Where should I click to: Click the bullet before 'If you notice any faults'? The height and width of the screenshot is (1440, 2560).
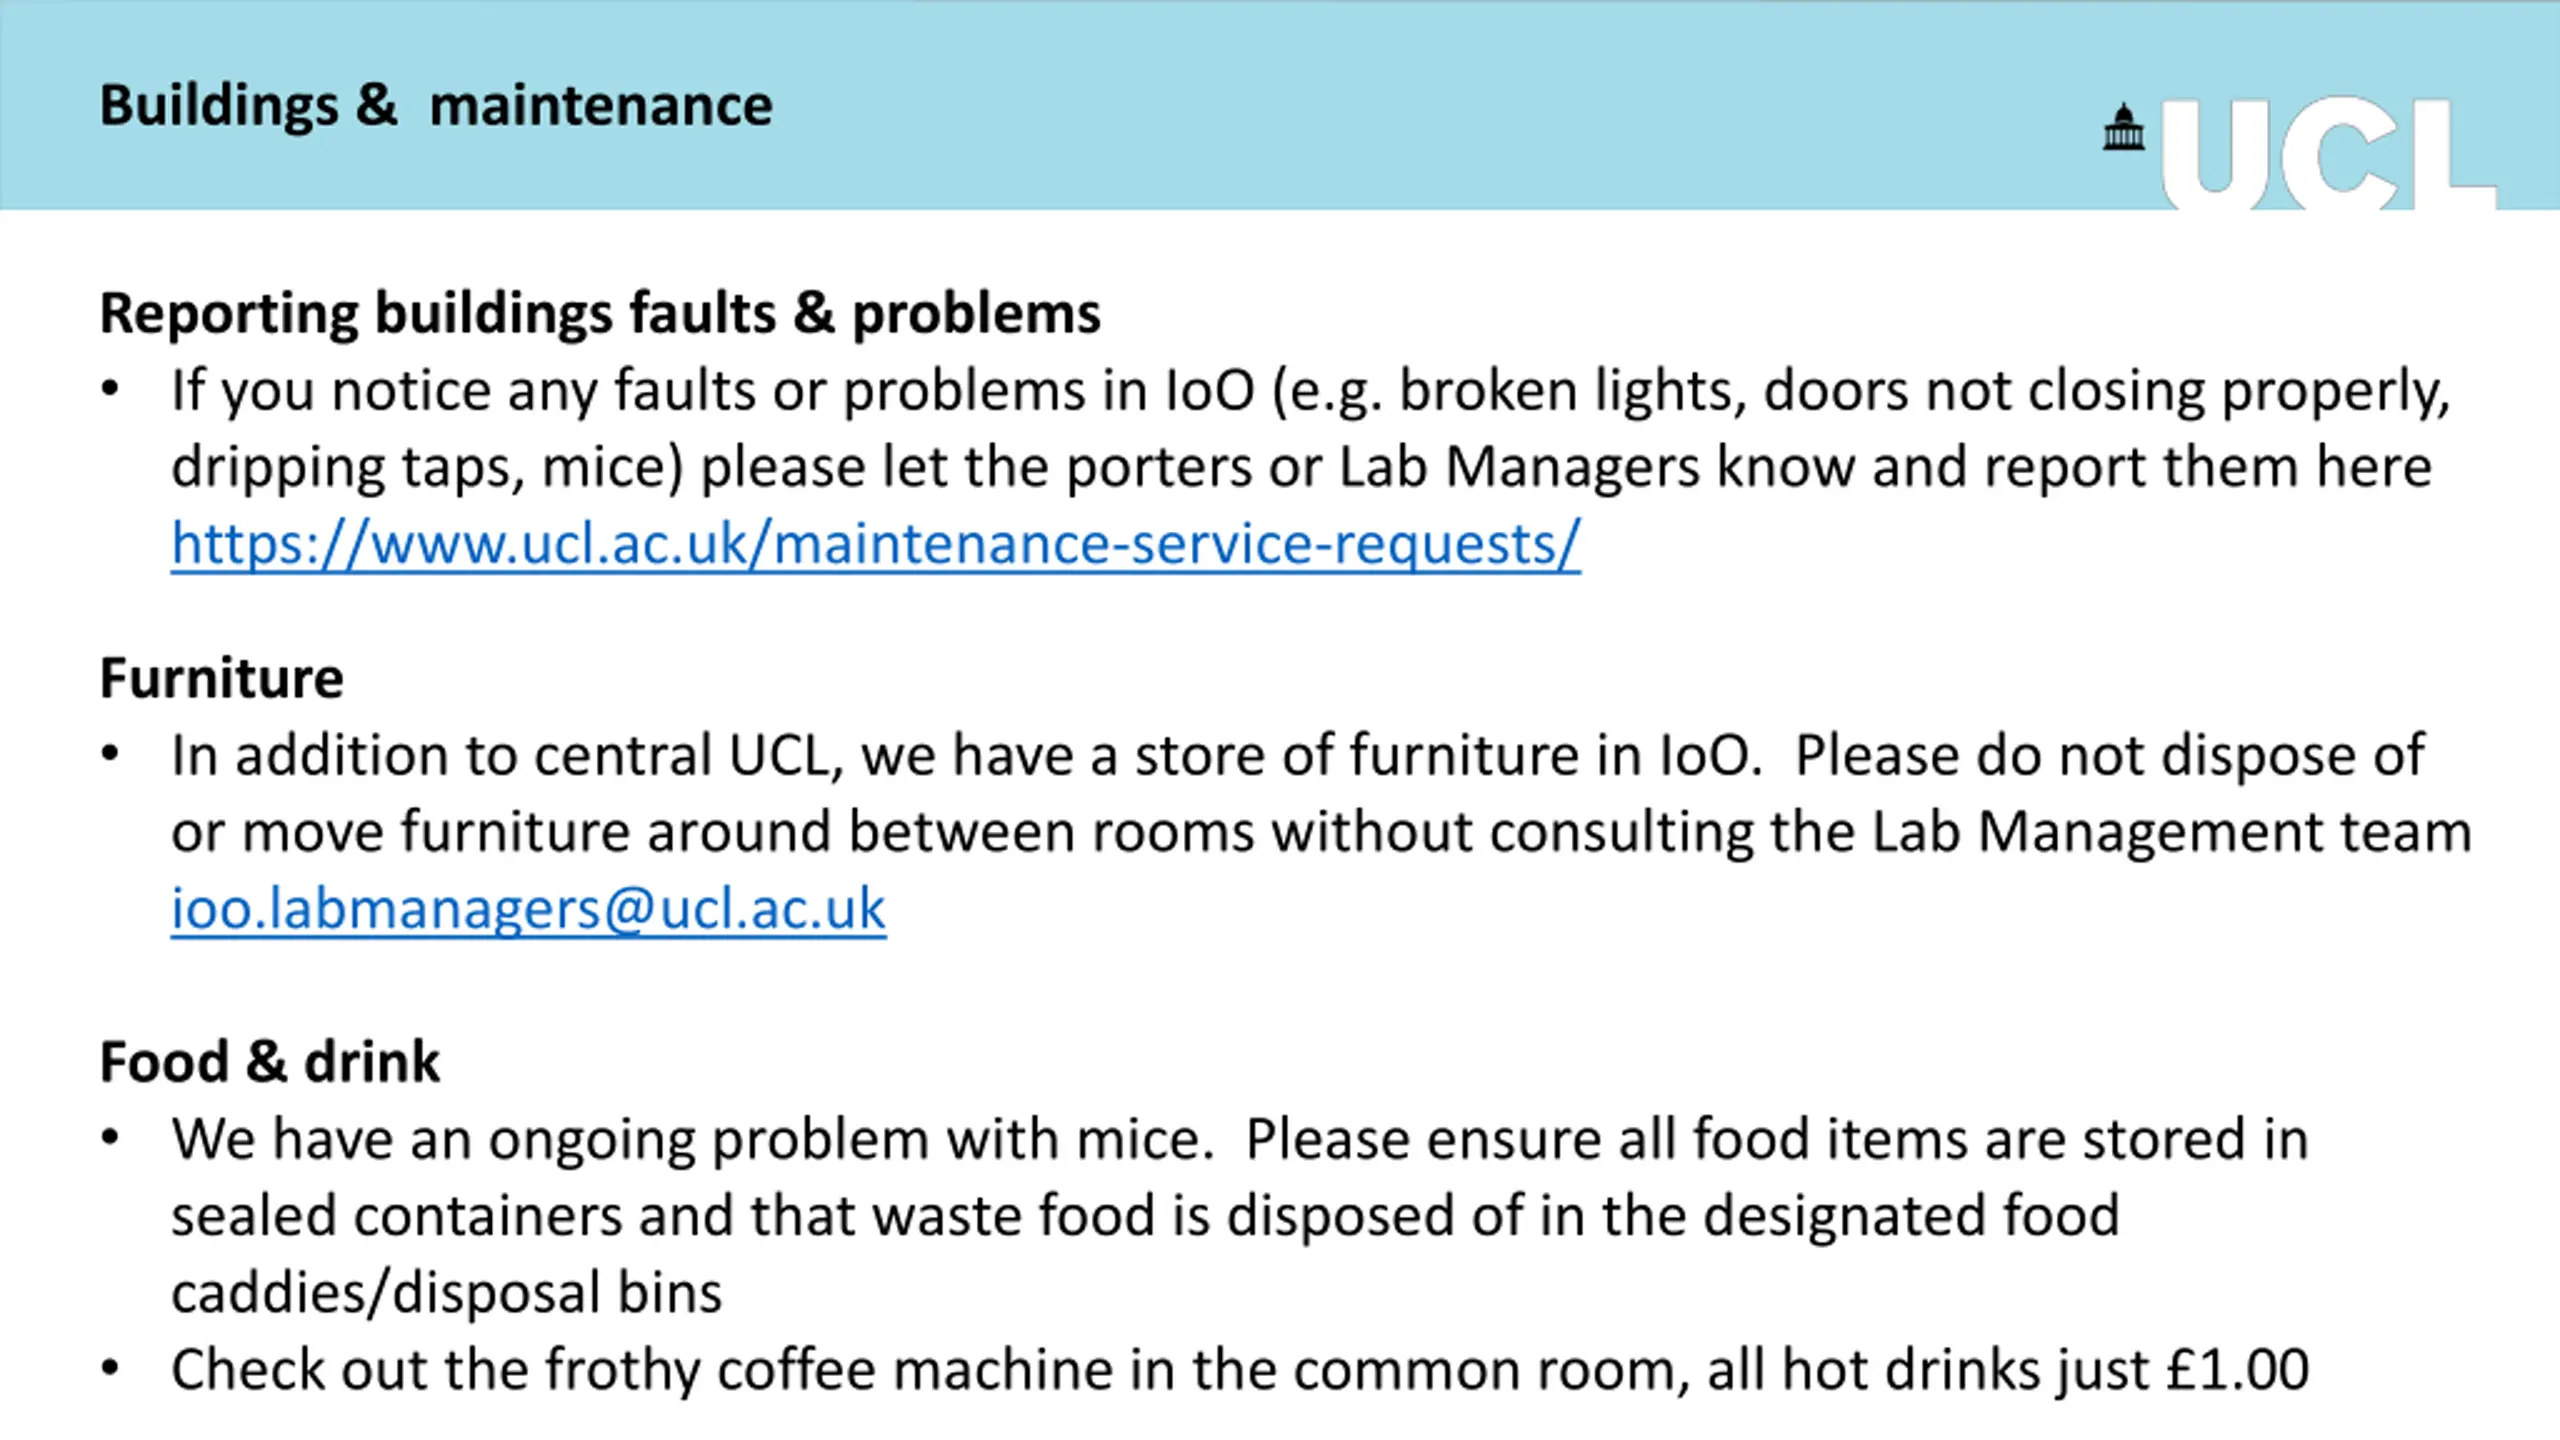point(110,390)
